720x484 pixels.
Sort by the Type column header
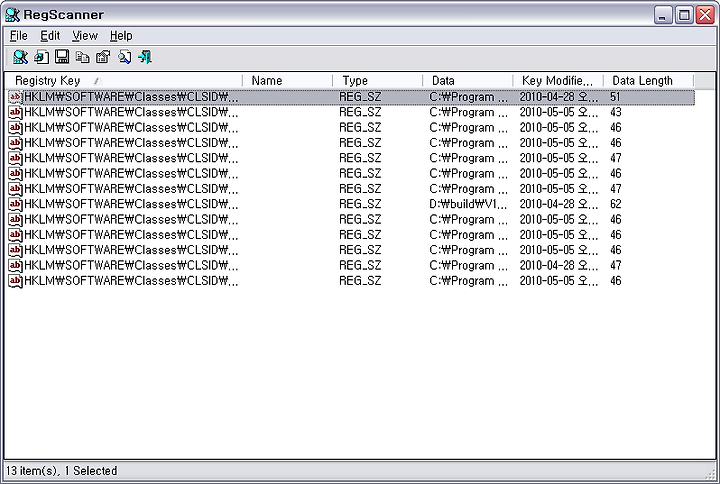(x=377, y=81)
